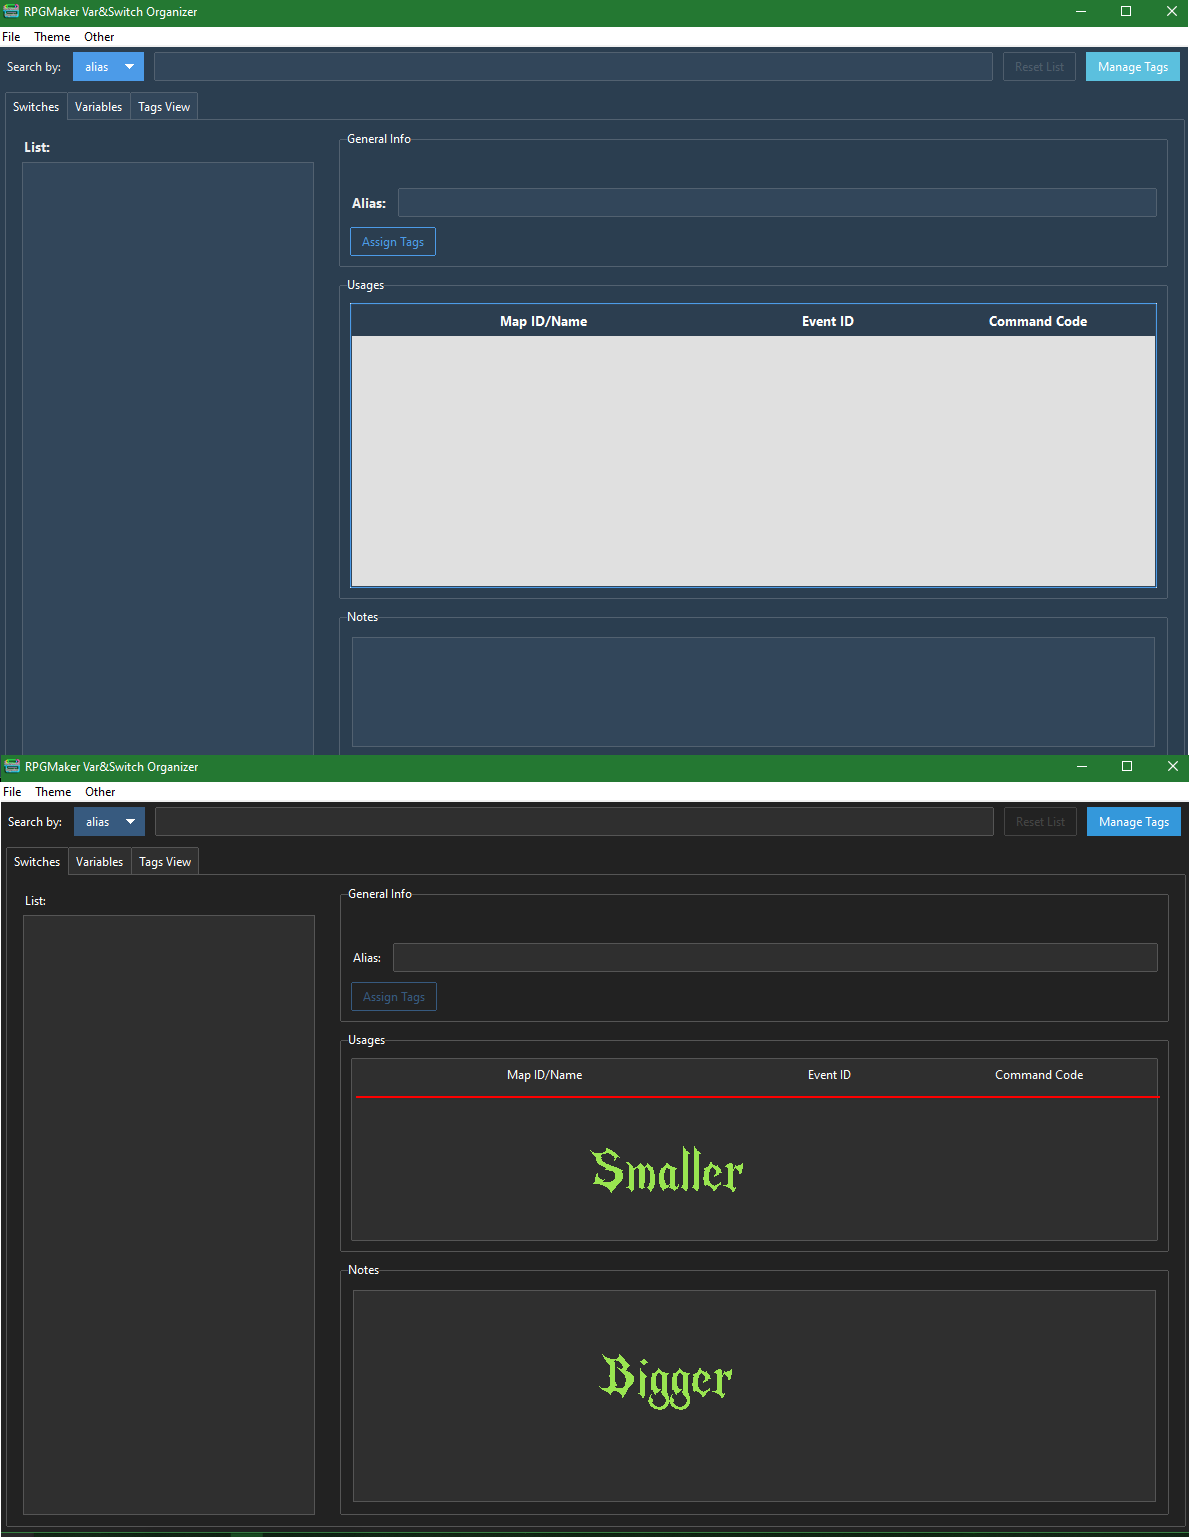Click Command Code column header in upper window
The image size is (1189, 1537).
tap(1038, 321)
